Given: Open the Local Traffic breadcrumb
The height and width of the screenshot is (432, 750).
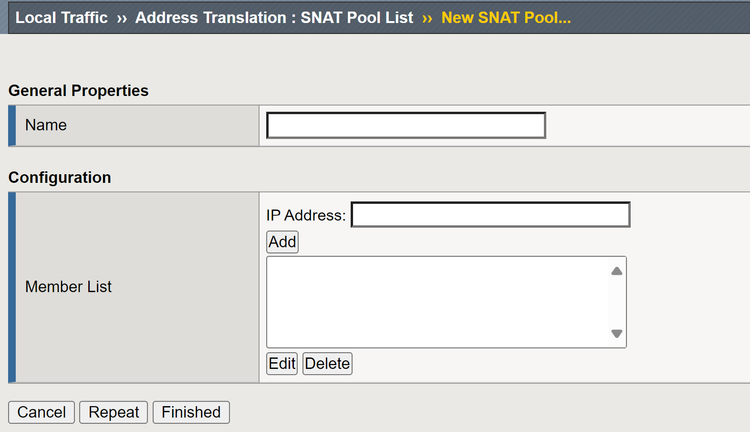Looking at the screenshot, I should click(60, 18).
